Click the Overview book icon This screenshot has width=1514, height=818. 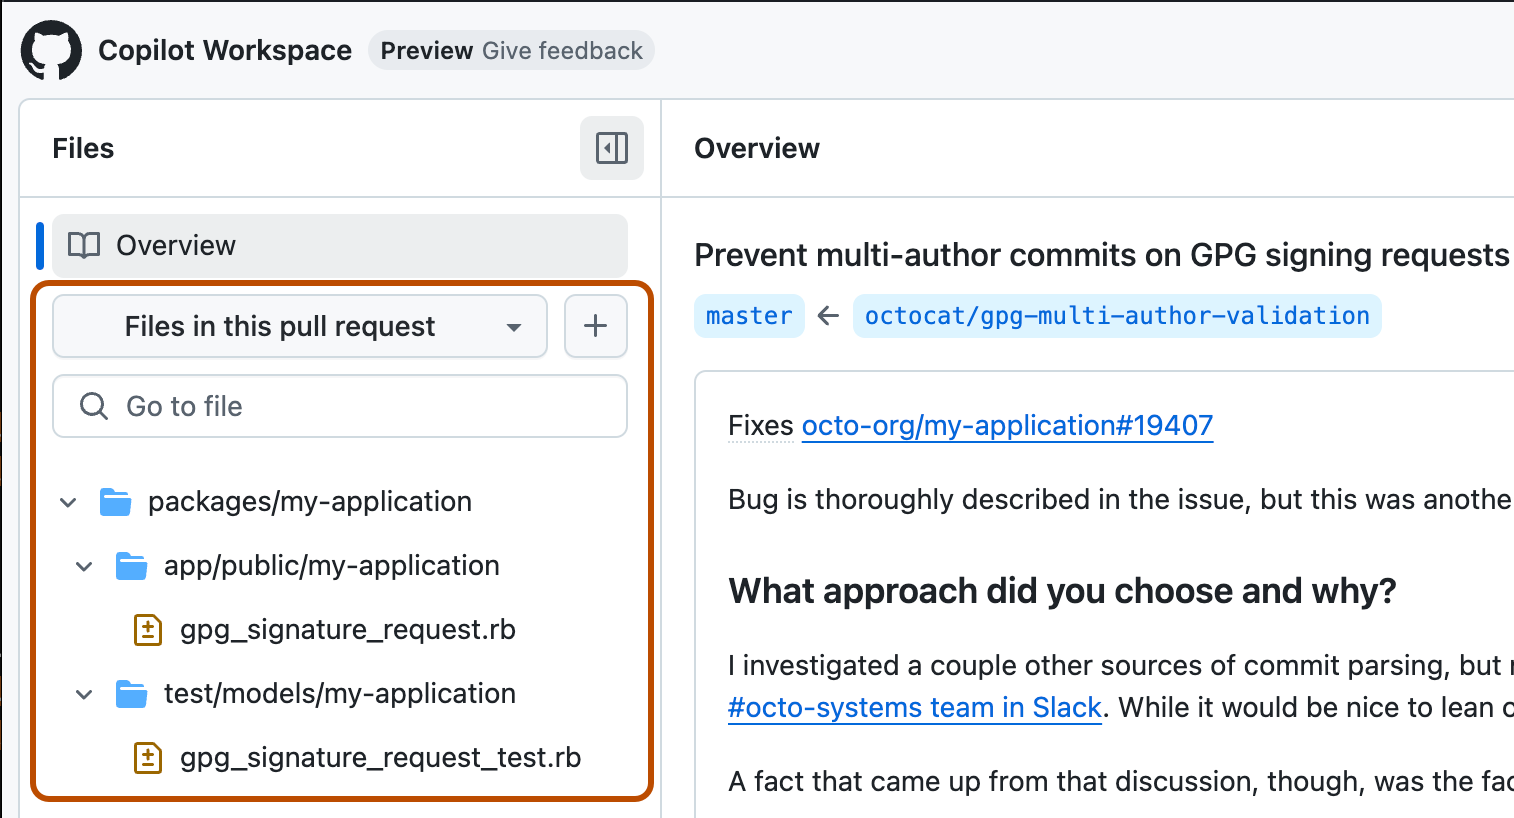click(x=84, y=245)
